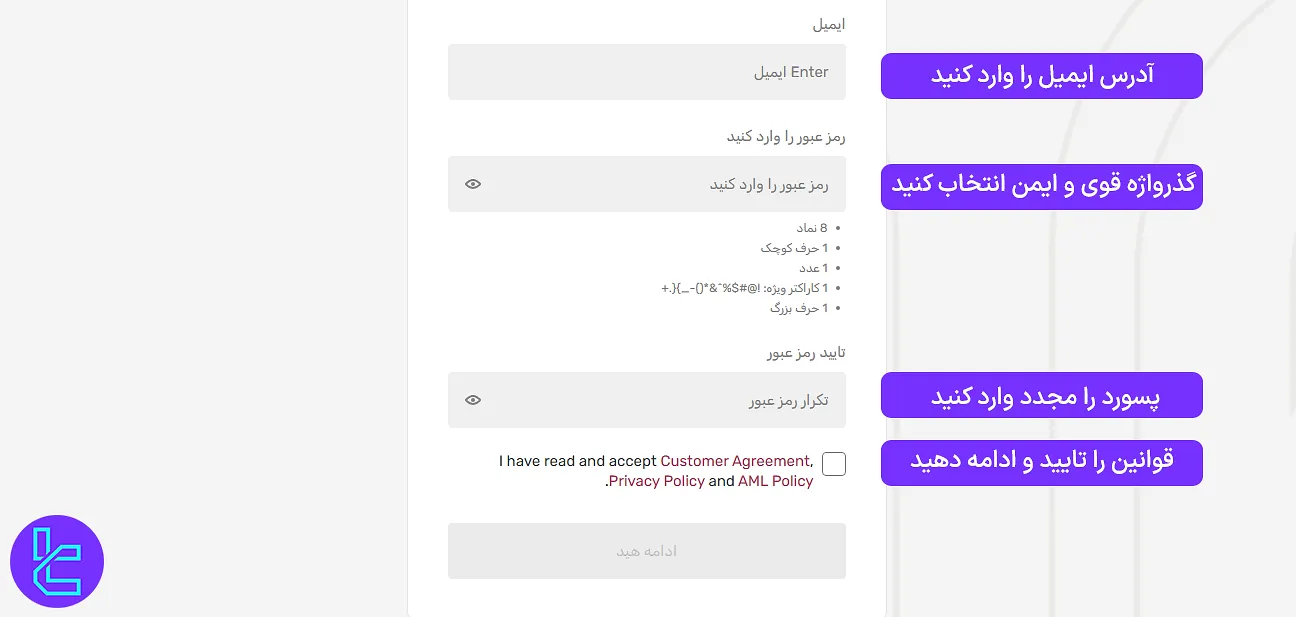1296x617 pixels.
Task: Open the AML Policy link
Action: (776, 481)
